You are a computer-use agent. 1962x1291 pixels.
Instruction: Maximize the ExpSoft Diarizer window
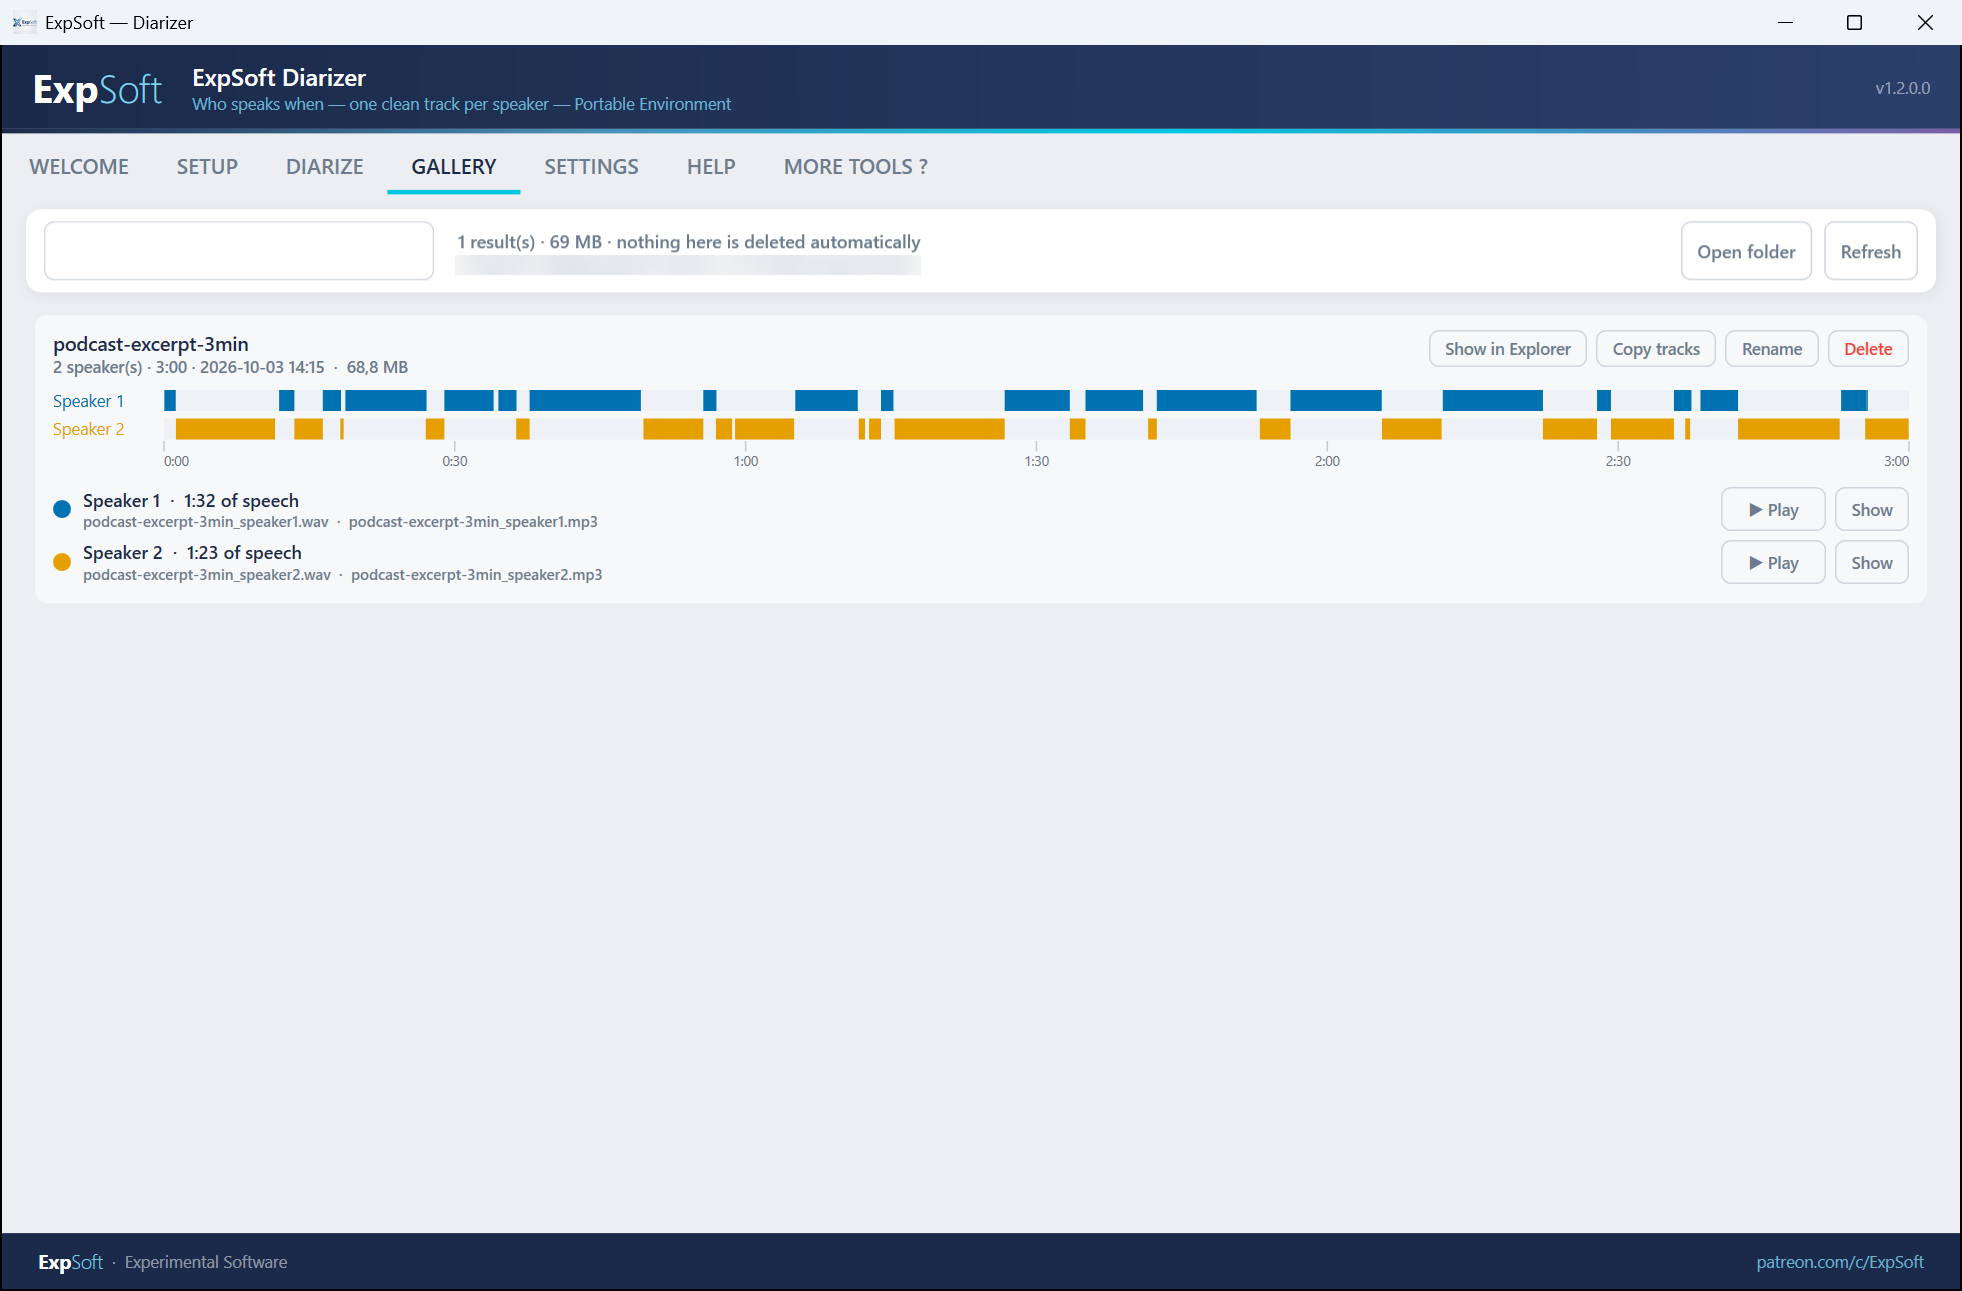pyautogui.click(x=1854, y=22)
